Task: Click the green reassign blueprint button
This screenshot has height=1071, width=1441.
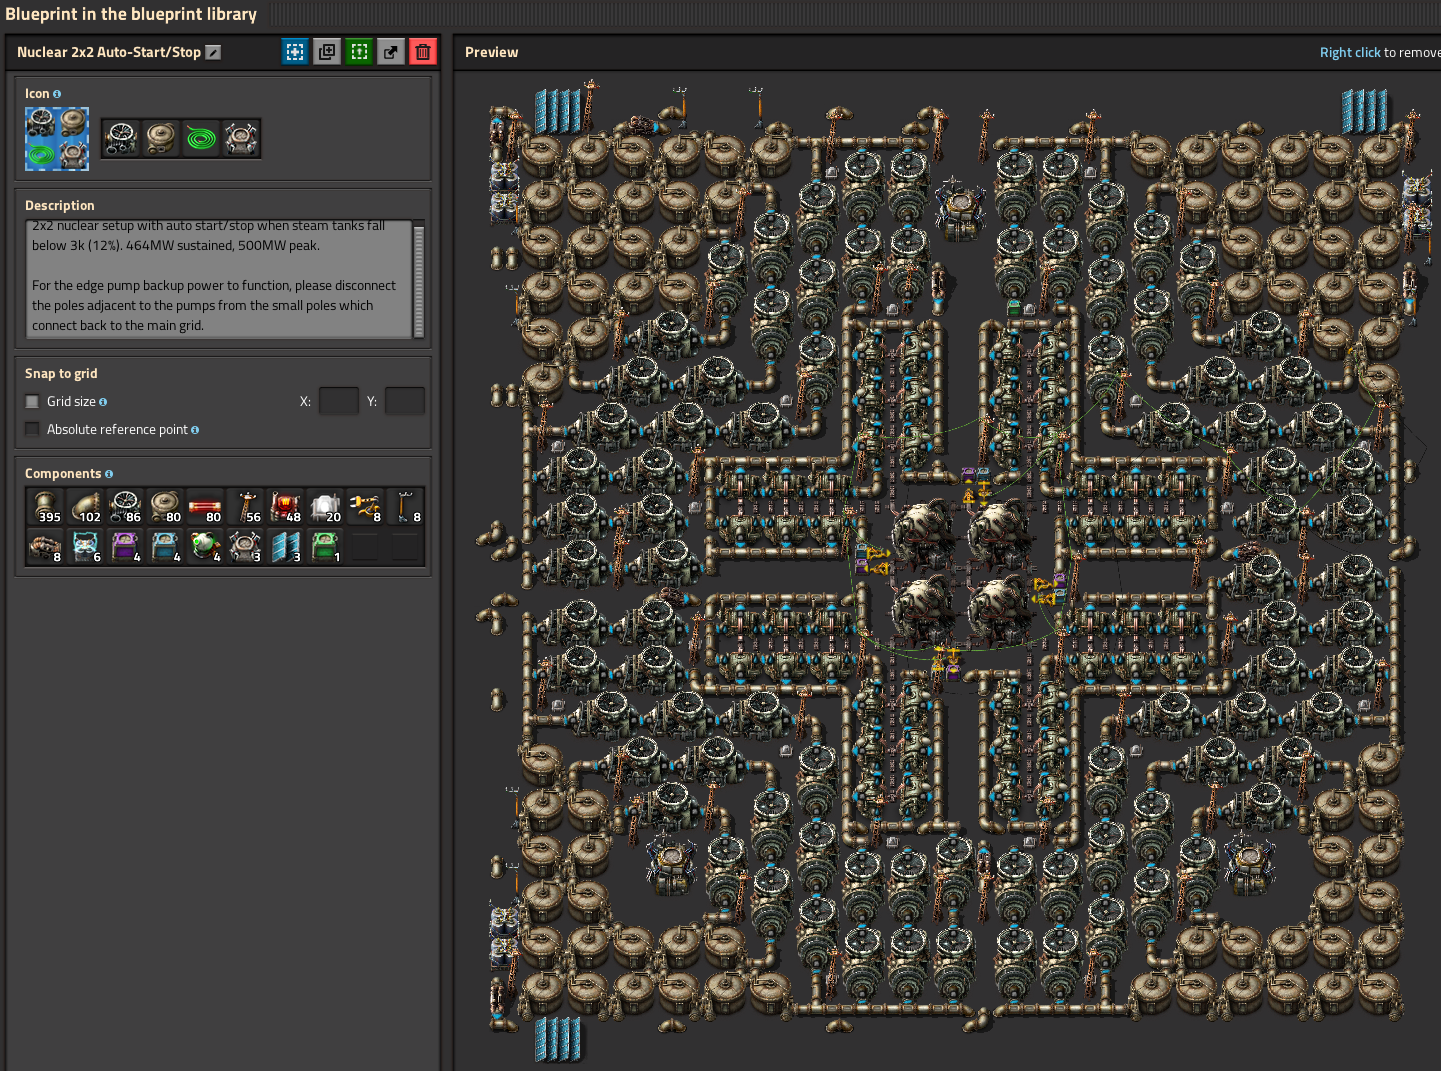Action: tap(359, 52)
